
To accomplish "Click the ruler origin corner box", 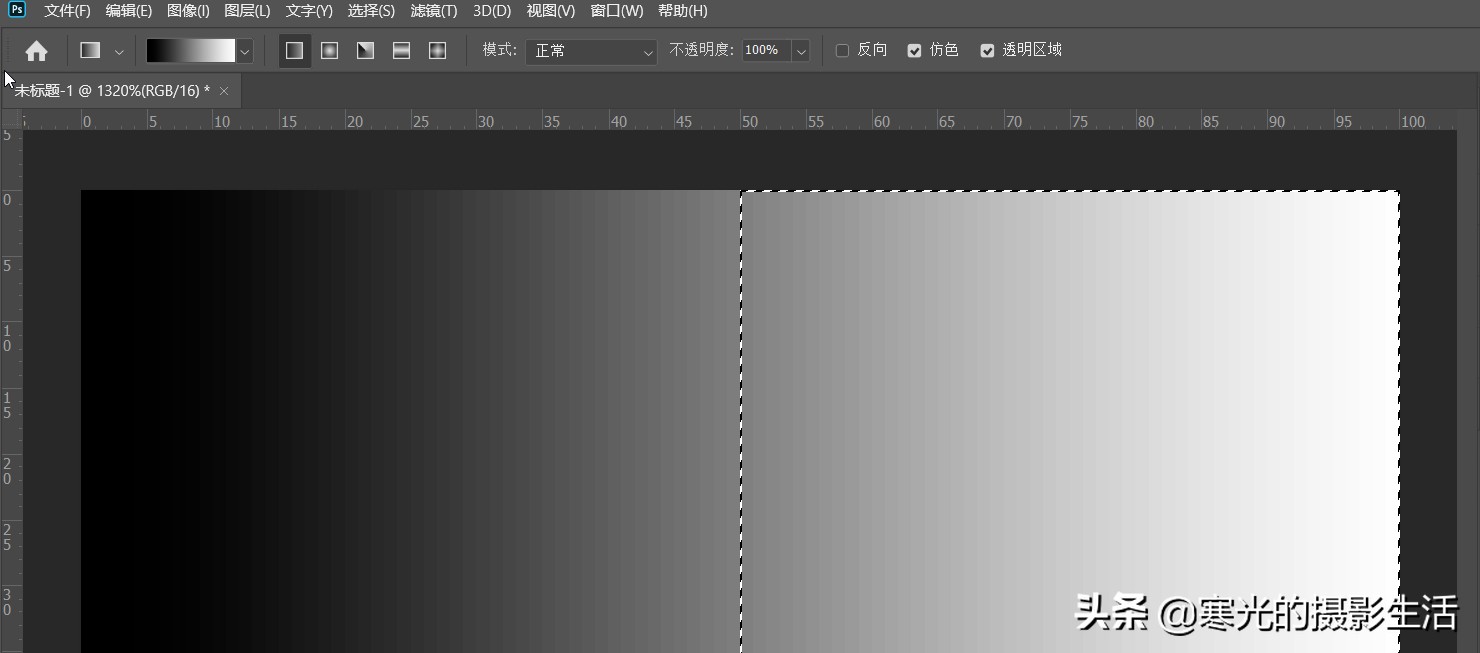I will point(11,119).
